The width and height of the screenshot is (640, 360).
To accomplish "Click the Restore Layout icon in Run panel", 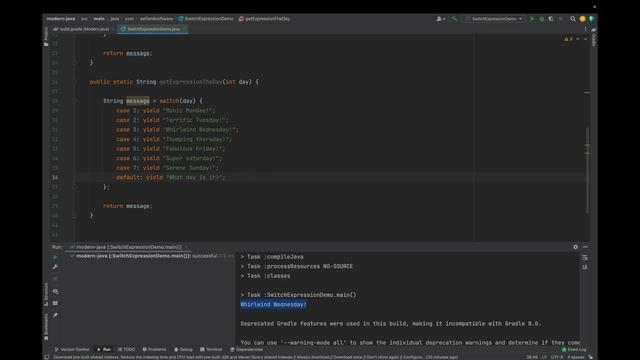I will point(55,303).
